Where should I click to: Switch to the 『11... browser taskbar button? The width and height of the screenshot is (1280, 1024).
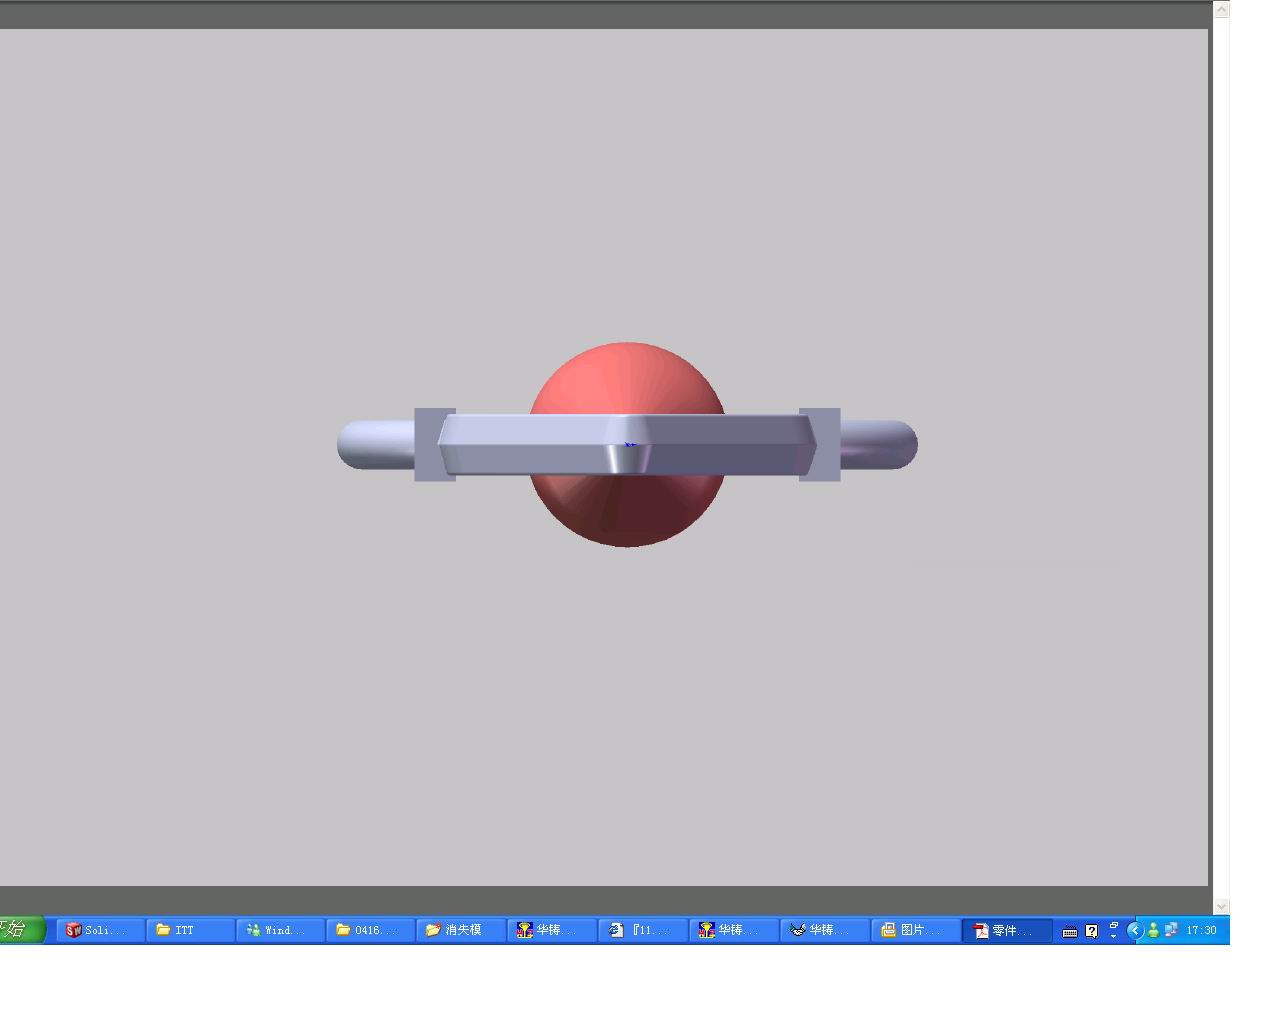(x=643, y=930)
